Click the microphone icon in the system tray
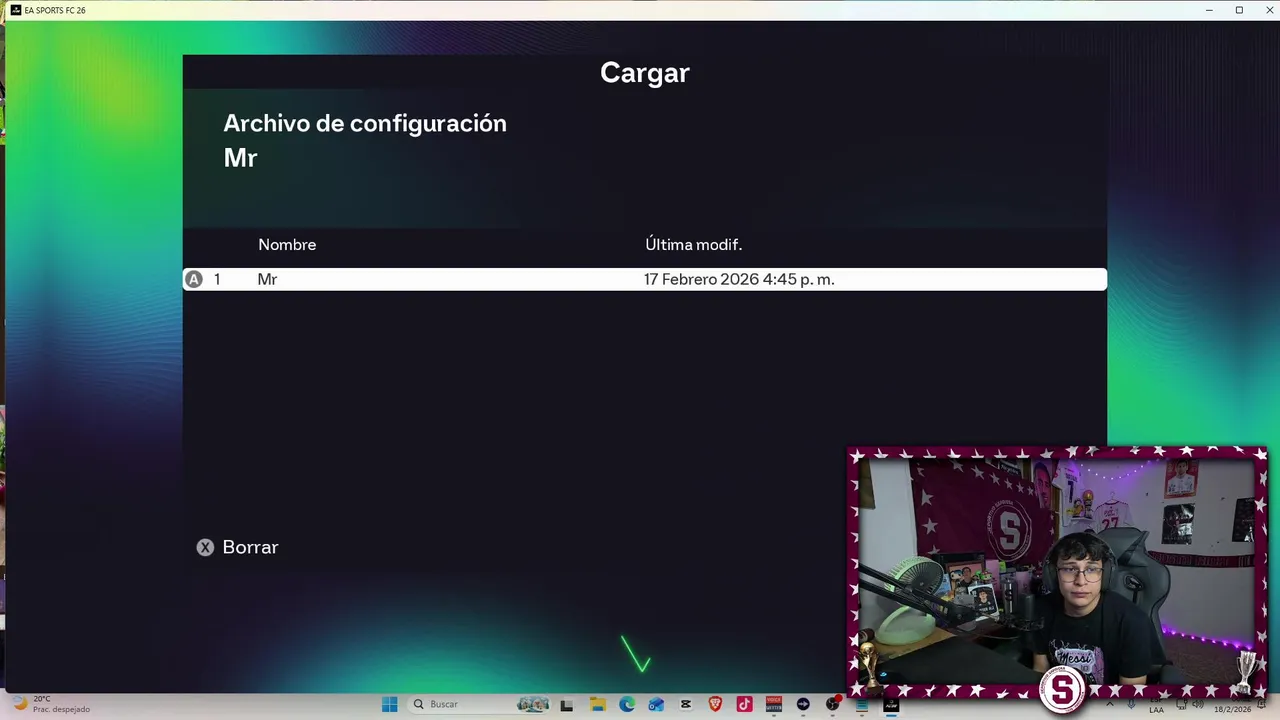1280x720 pixels. coord(1131,704)
